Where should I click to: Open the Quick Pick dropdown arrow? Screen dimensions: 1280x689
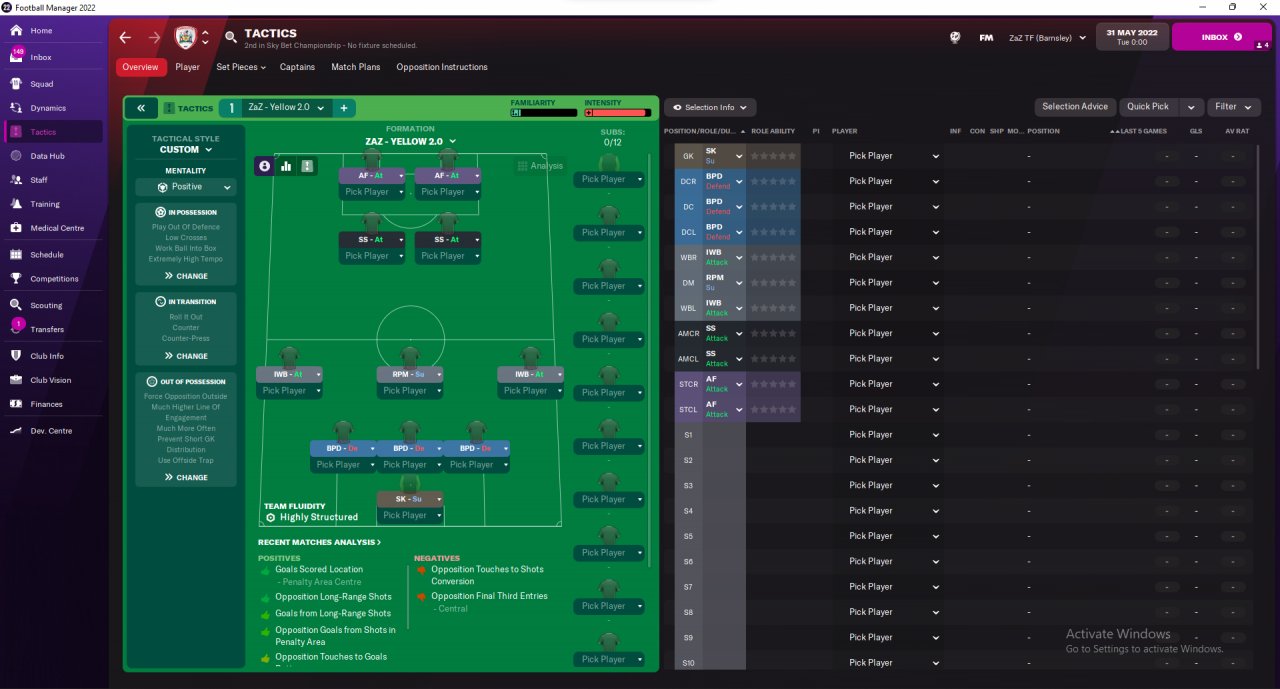tap(1190, 107)
